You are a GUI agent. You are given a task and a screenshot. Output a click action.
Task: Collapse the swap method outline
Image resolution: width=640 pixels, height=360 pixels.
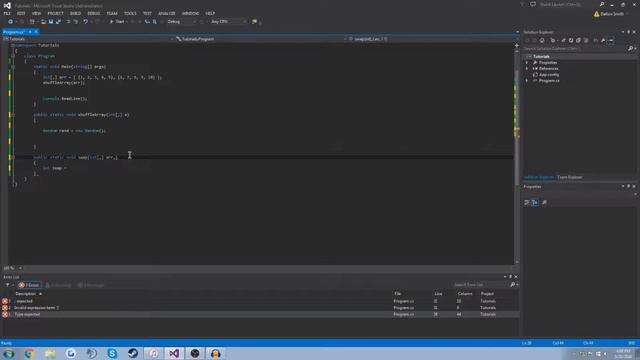click(13, 157)
